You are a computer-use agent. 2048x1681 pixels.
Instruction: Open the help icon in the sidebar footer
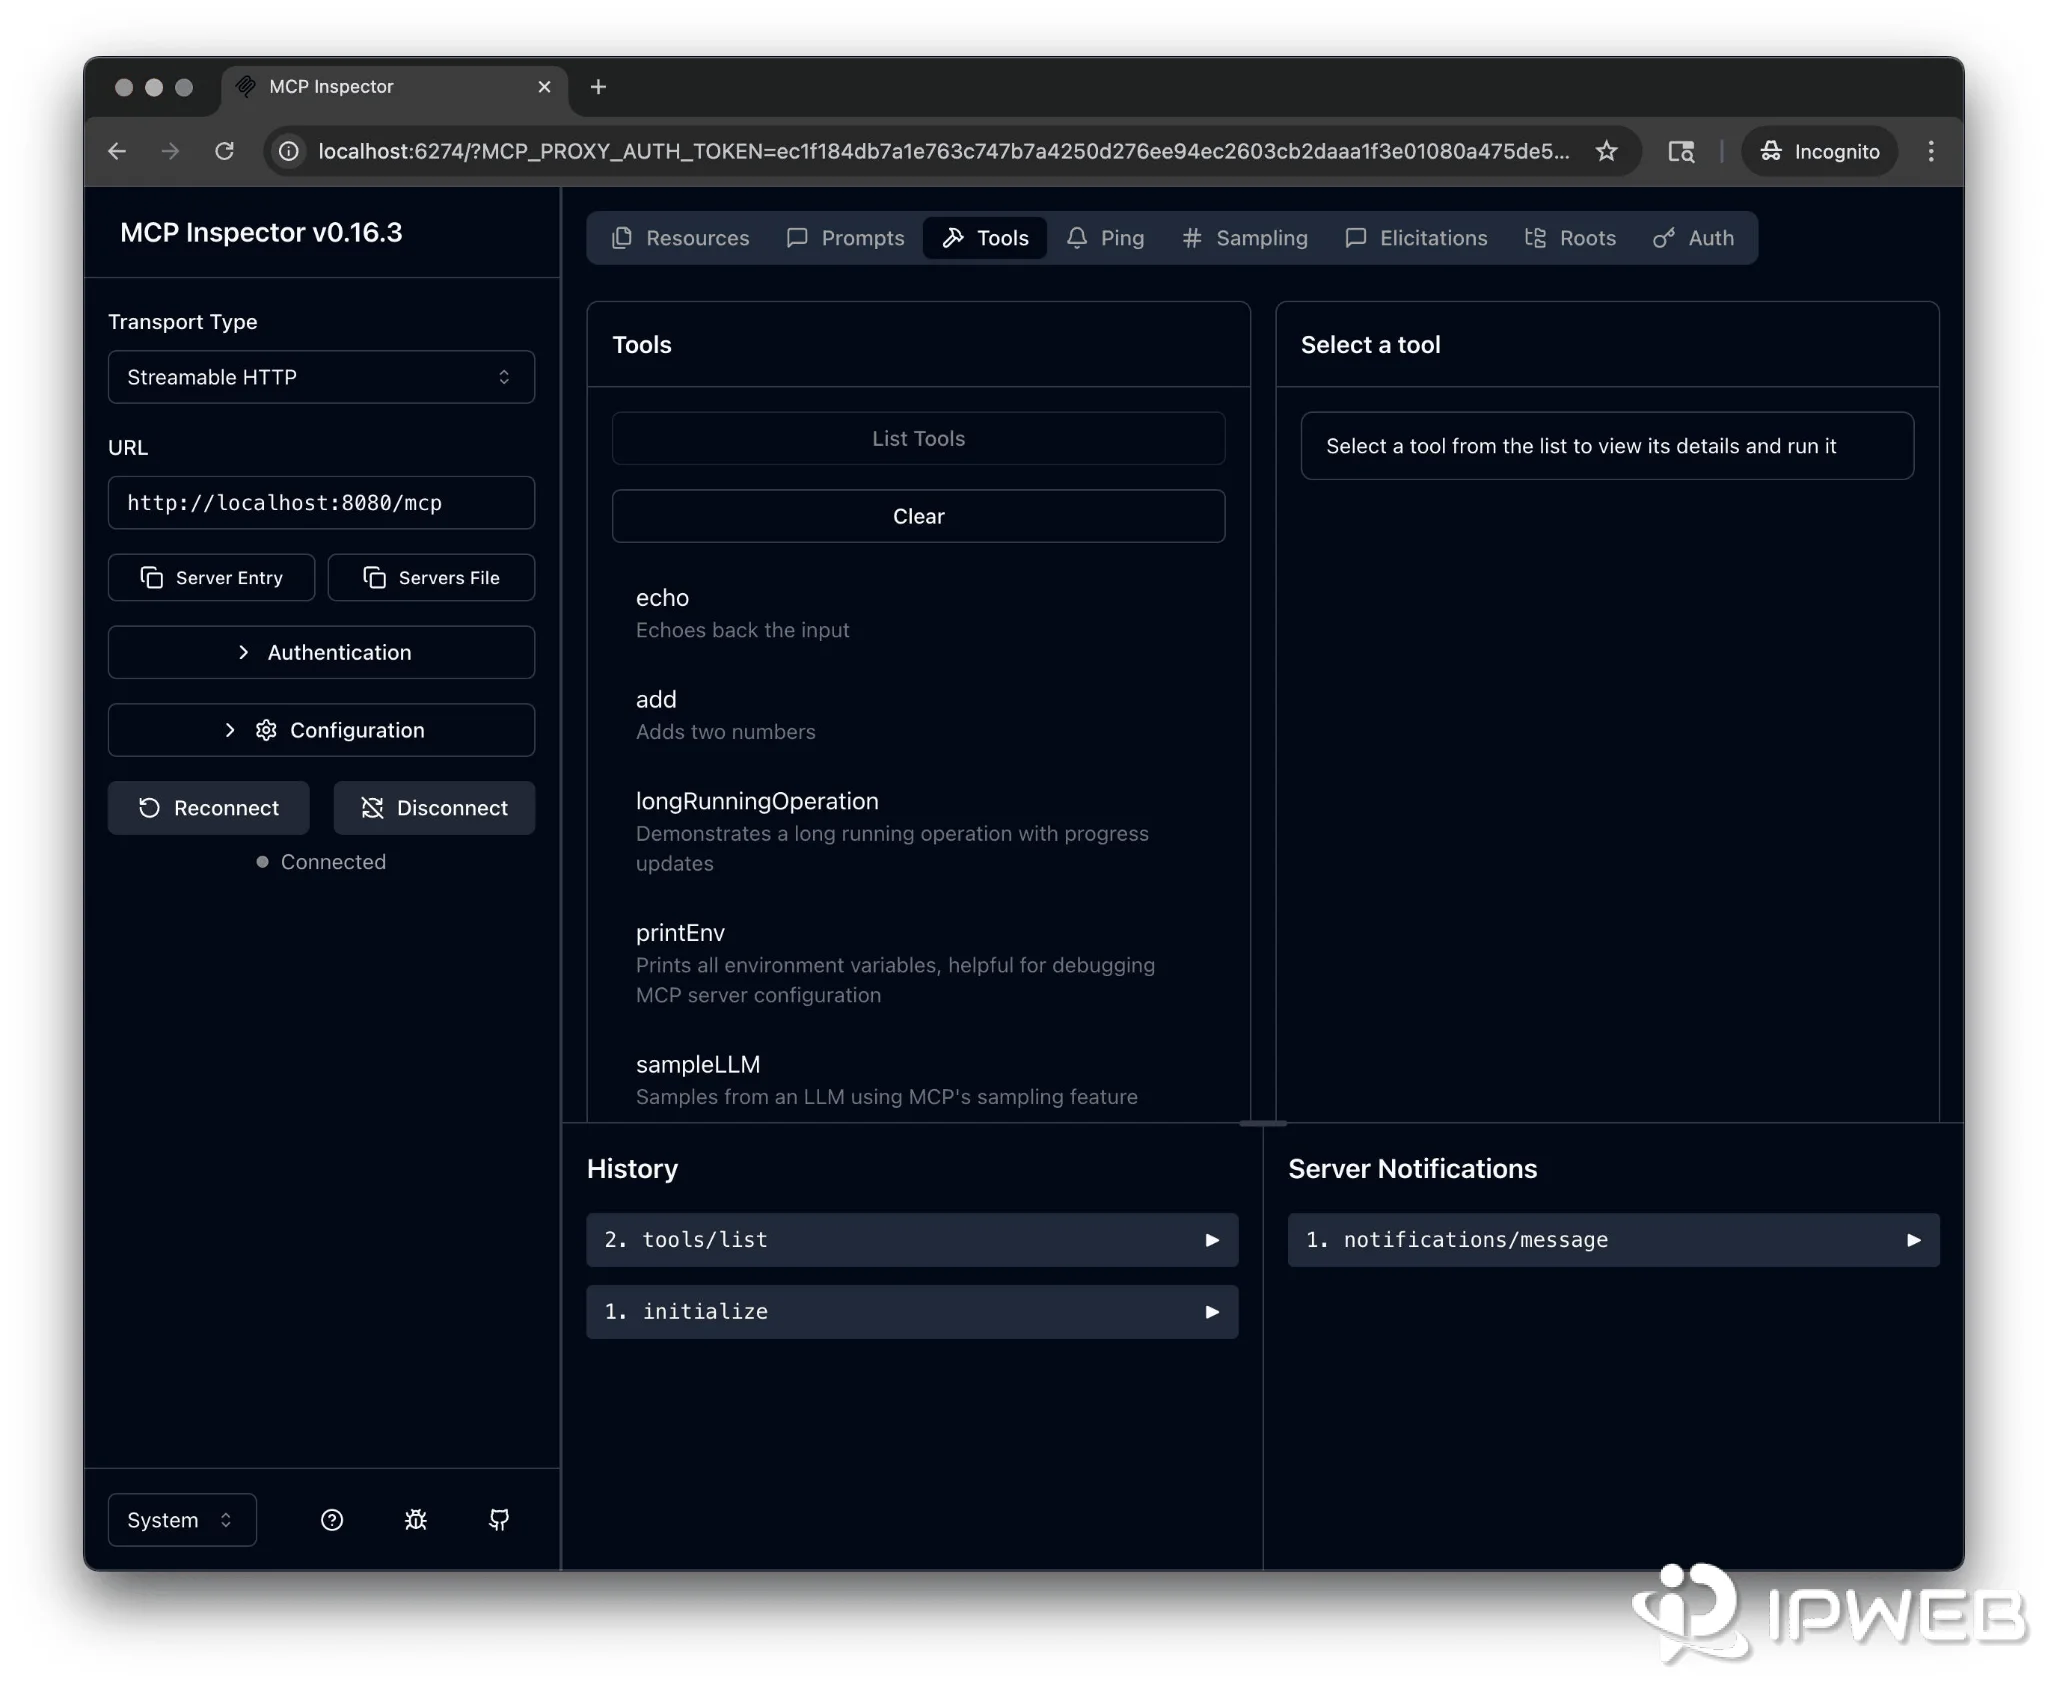coord(332,1520)
